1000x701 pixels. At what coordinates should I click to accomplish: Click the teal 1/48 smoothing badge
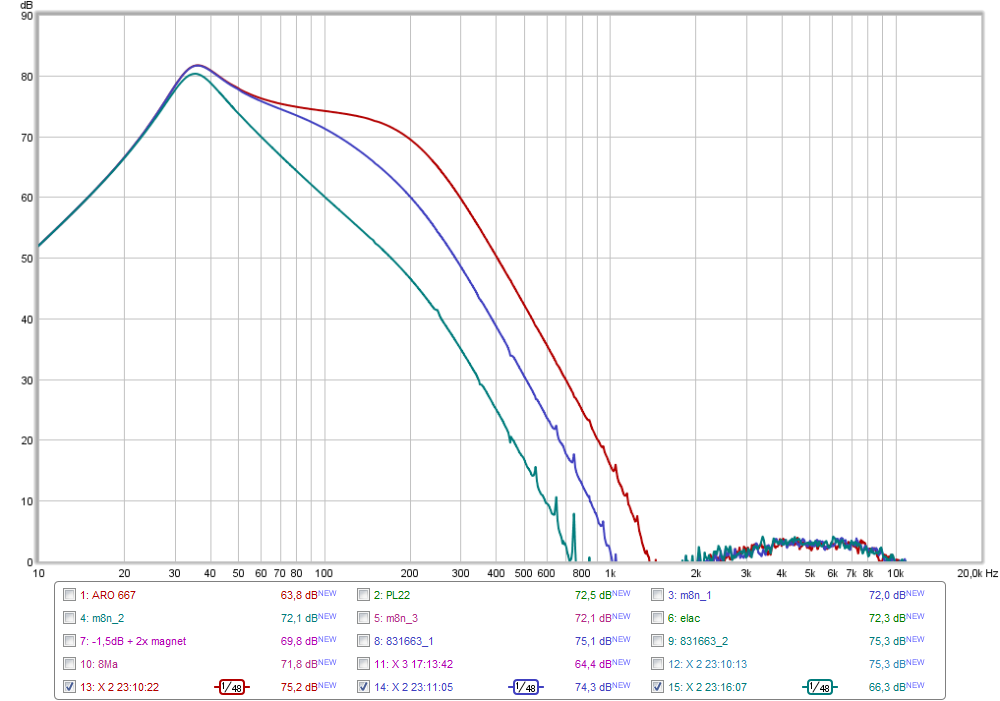pyautogui.click(x=820, y=687)
